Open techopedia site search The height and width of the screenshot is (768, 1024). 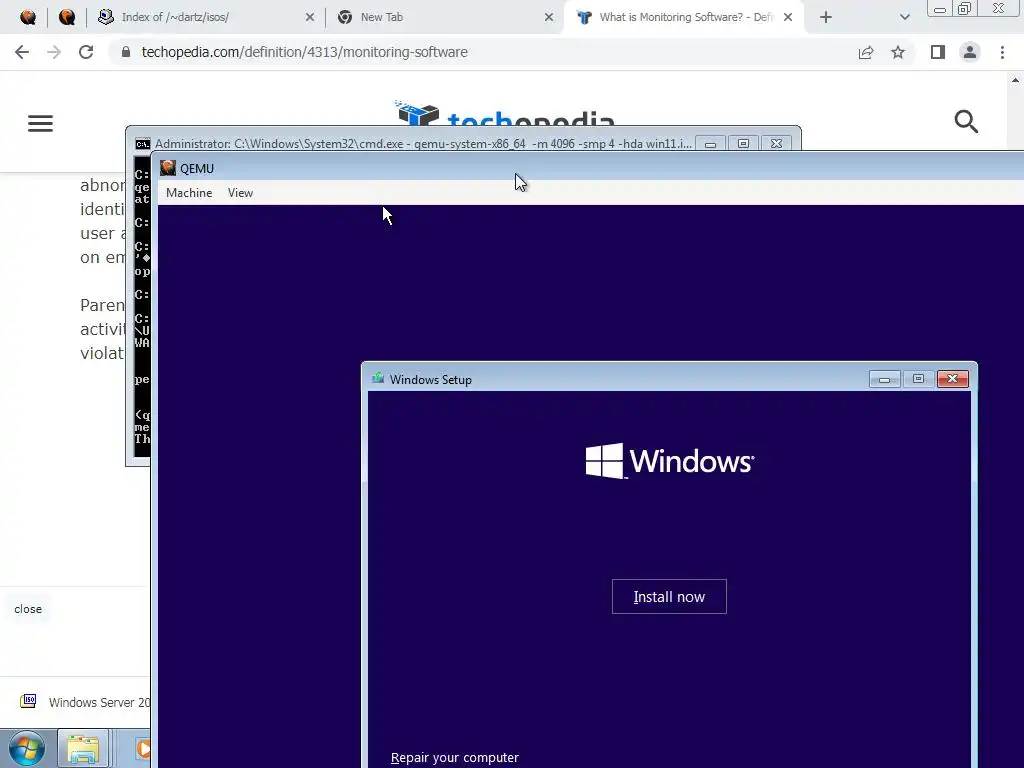966,121
